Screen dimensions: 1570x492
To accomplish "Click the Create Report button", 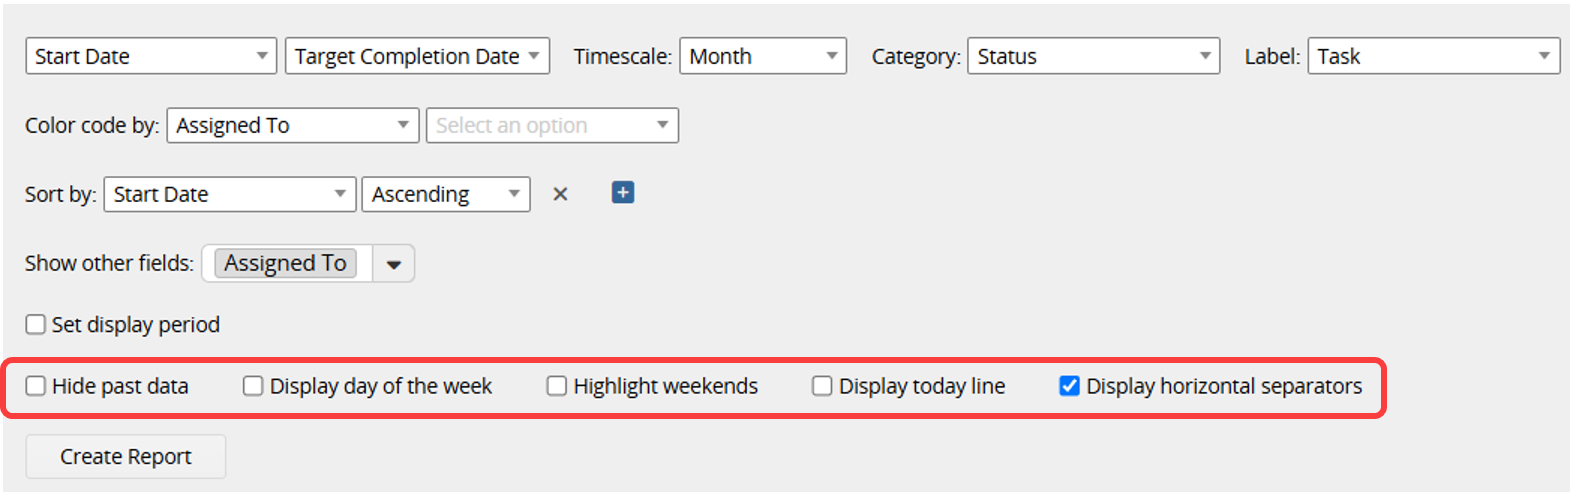I will (x=126, y=456).
